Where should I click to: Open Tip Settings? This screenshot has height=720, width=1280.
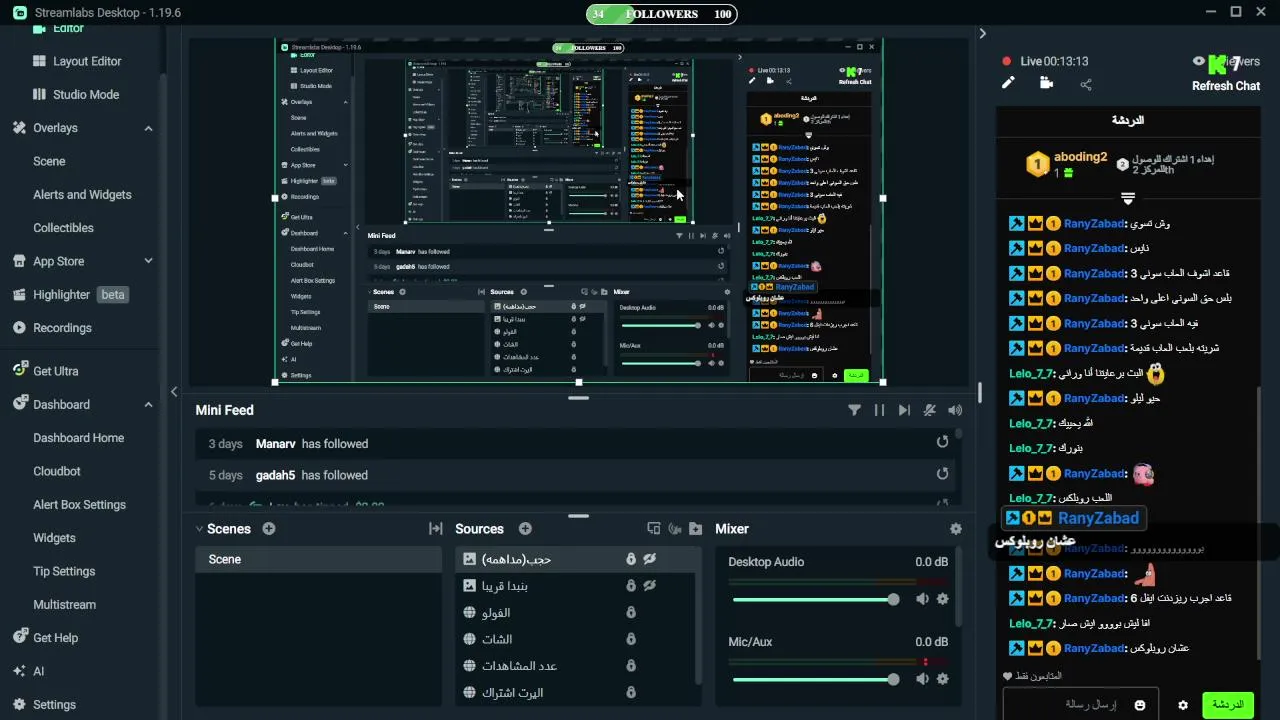[64, 571]
